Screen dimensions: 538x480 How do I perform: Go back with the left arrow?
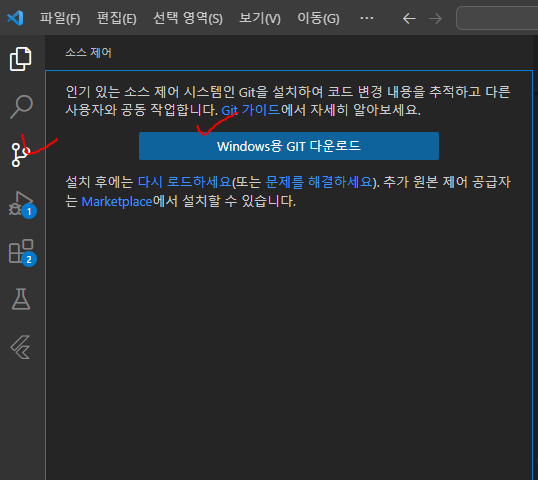tap(409, 18)
